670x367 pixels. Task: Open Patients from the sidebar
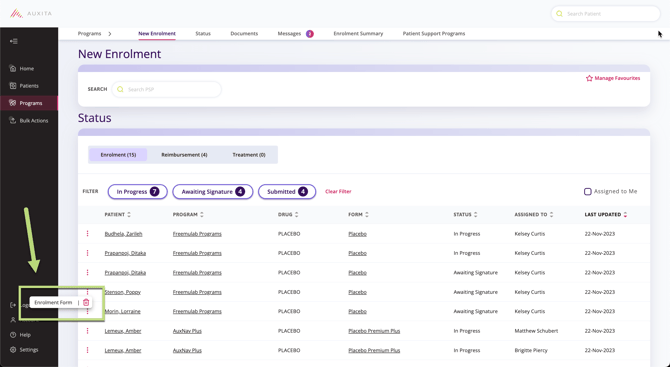click(x=24, y=86)
